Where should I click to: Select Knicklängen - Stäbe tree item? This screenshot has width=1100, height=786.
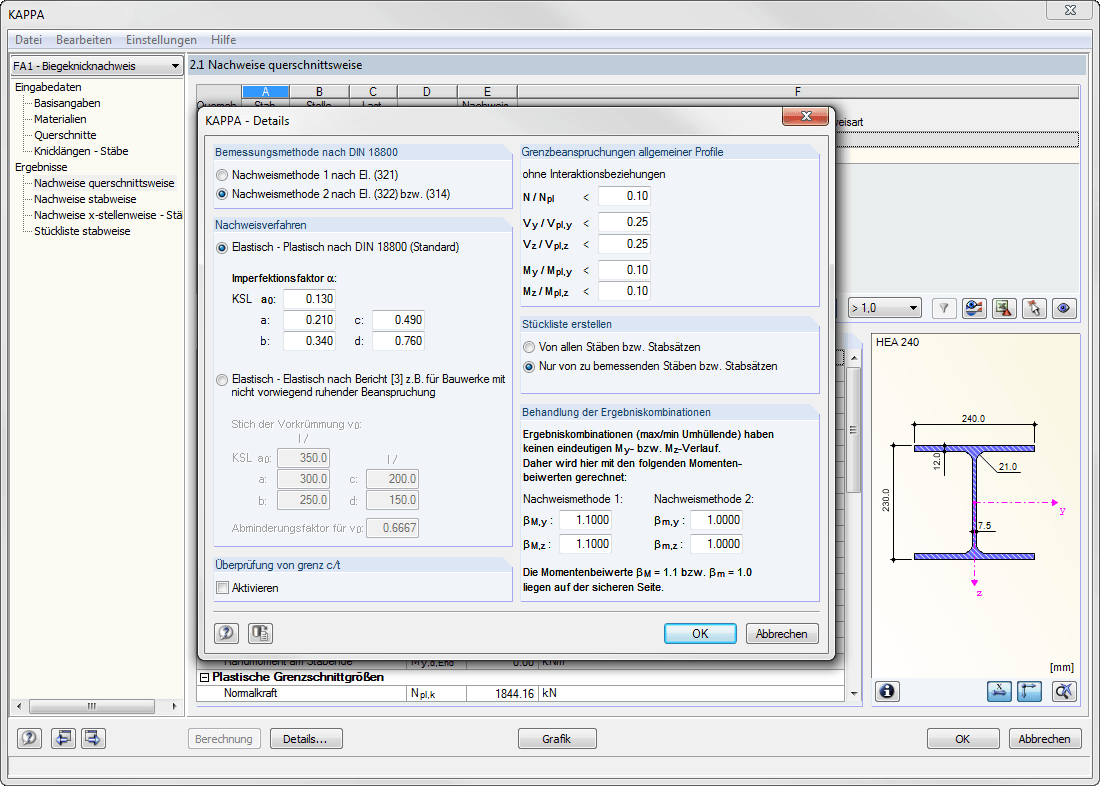click(81, 152)
